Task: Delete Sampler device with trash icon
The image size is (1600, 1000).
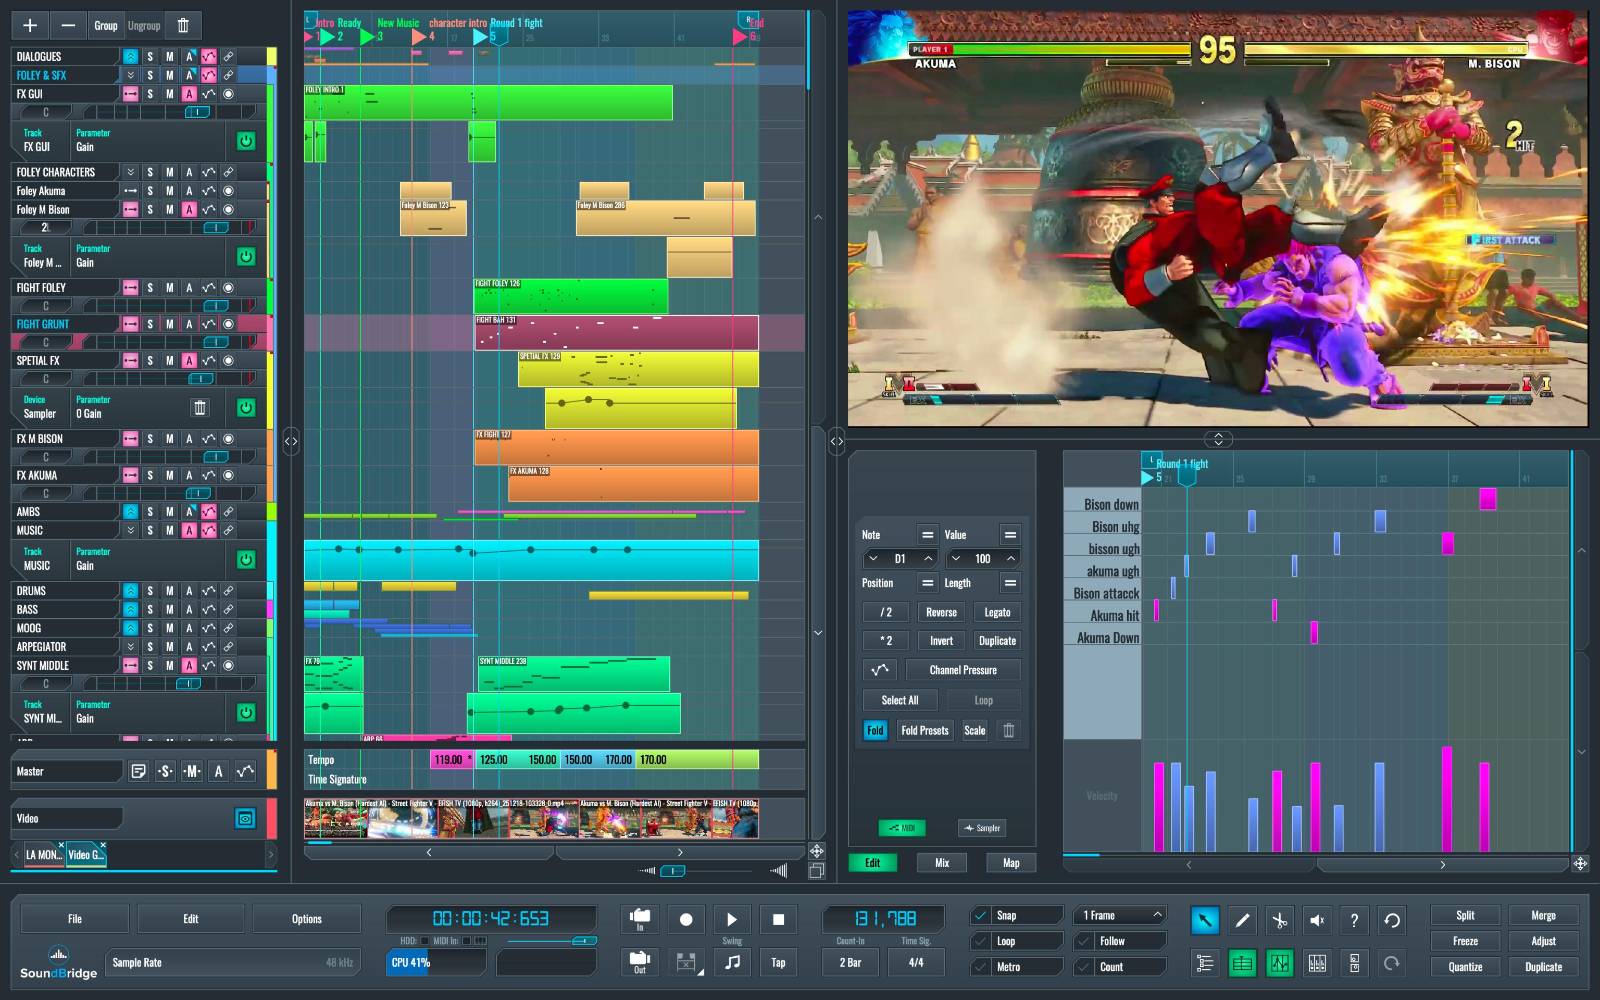Action: [199, 407]
